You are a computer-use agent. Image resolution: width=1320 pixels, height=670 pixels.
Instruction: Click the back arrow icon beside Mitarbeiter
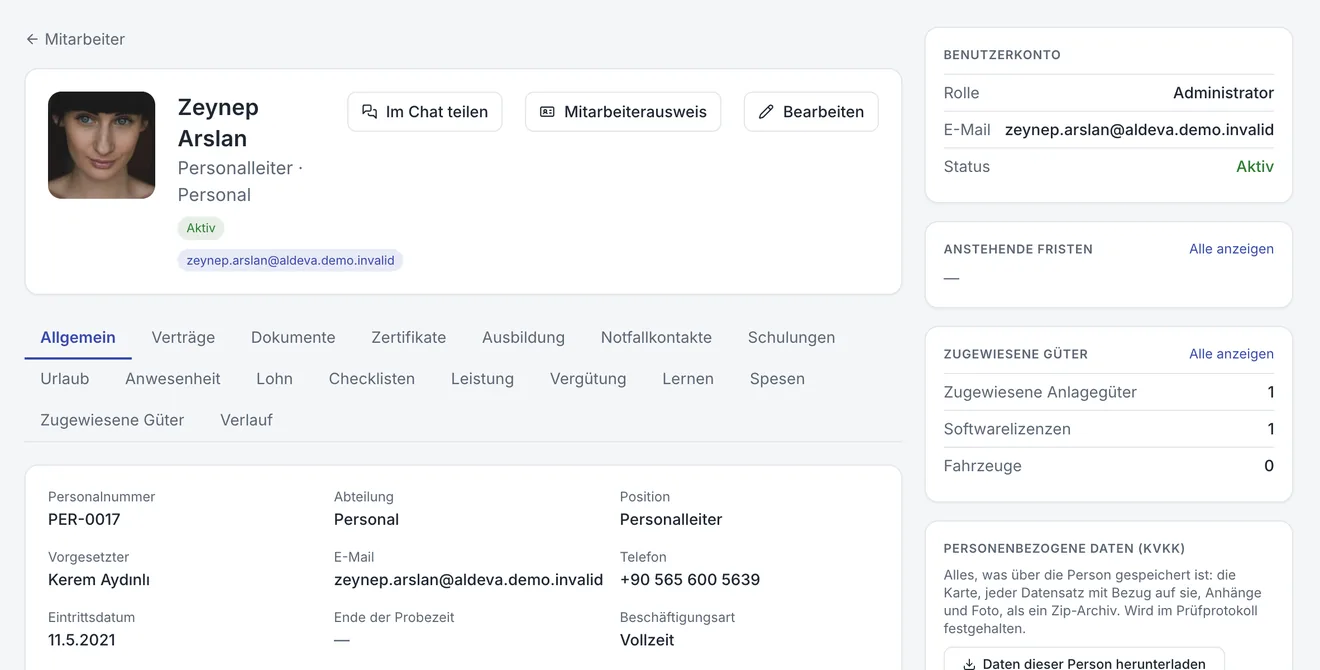coord(32,39)
